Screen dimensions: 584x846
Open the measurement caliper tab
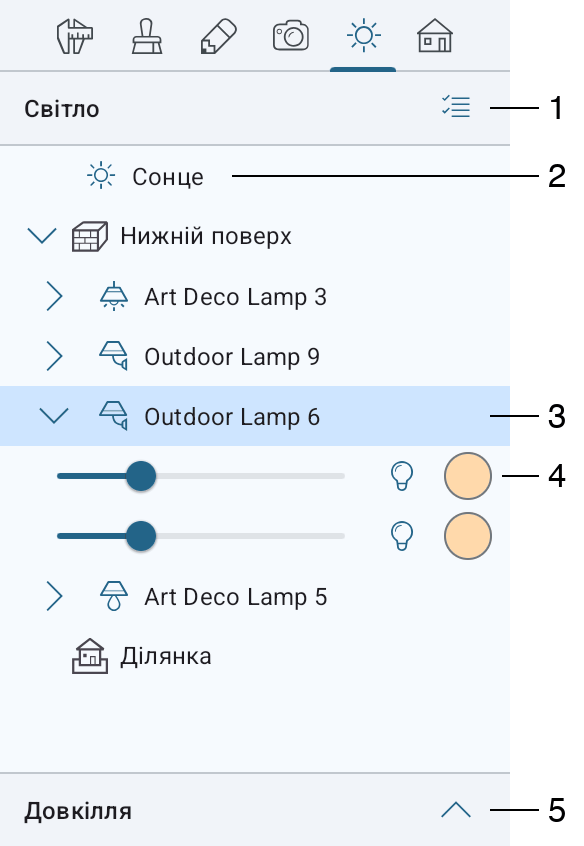pos(75,36)
